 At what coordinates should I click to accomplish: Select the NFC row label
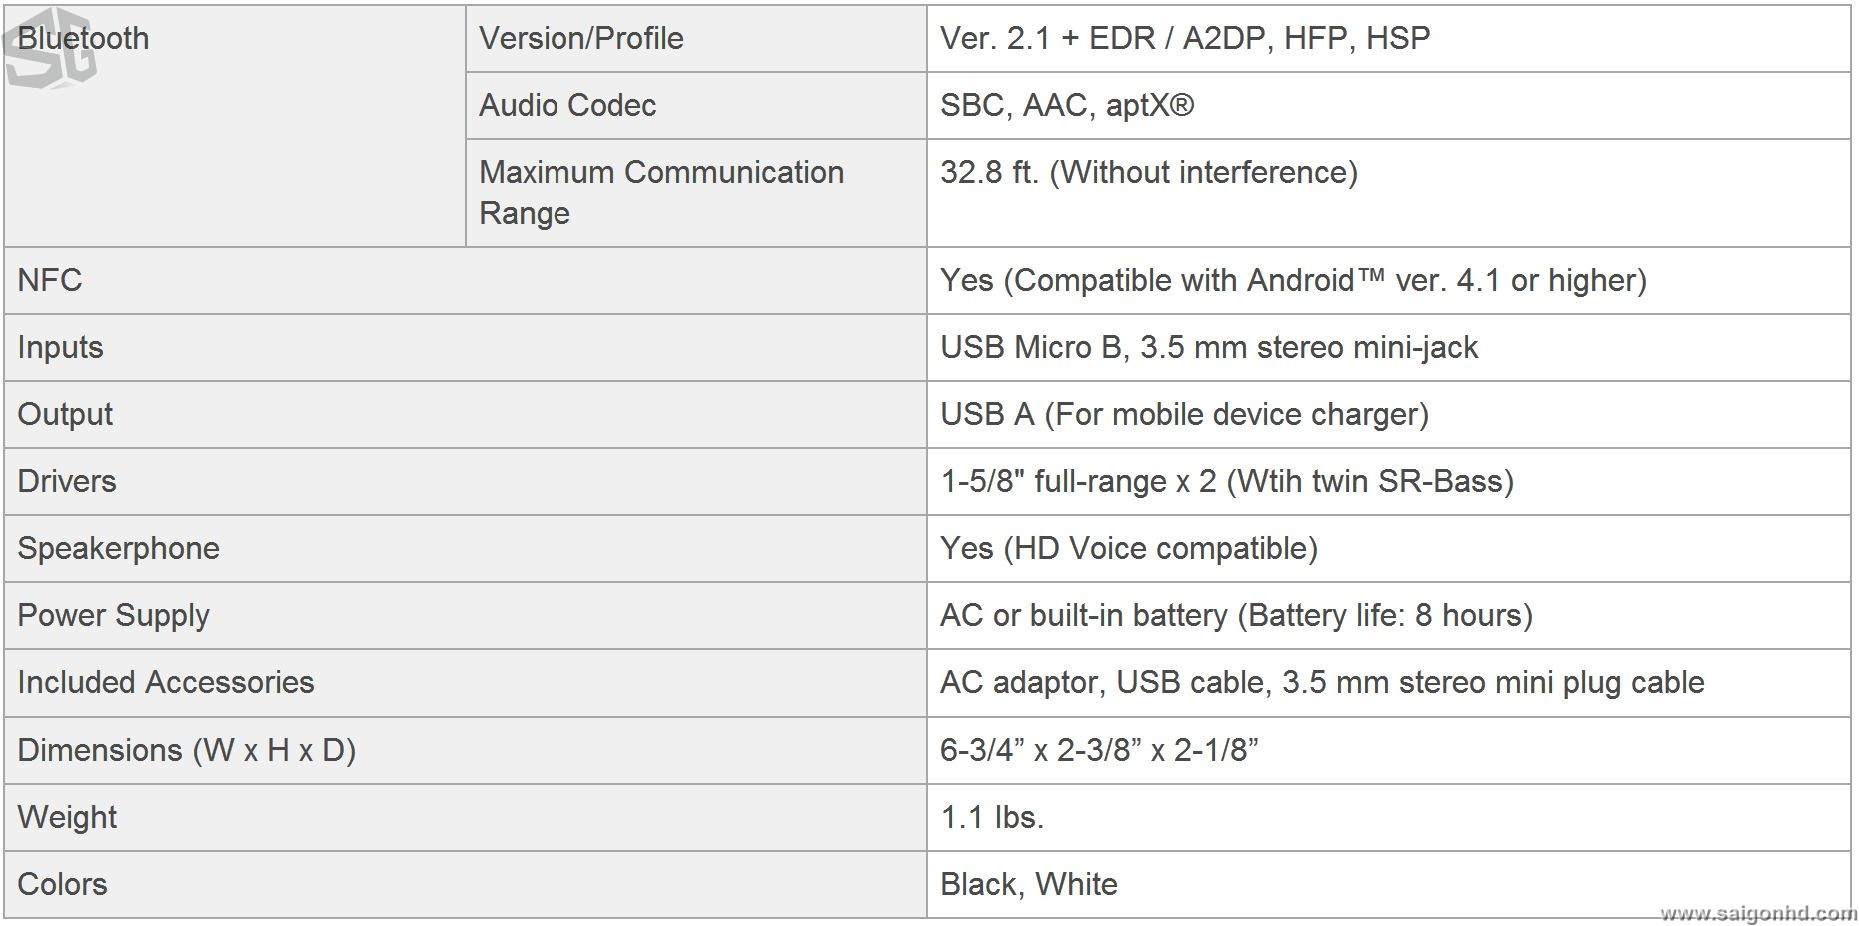[50, 280]
